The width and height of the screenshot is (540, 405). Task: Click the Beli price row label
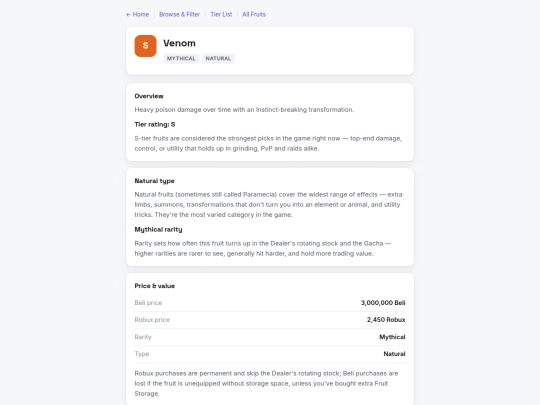click(148, 303)
